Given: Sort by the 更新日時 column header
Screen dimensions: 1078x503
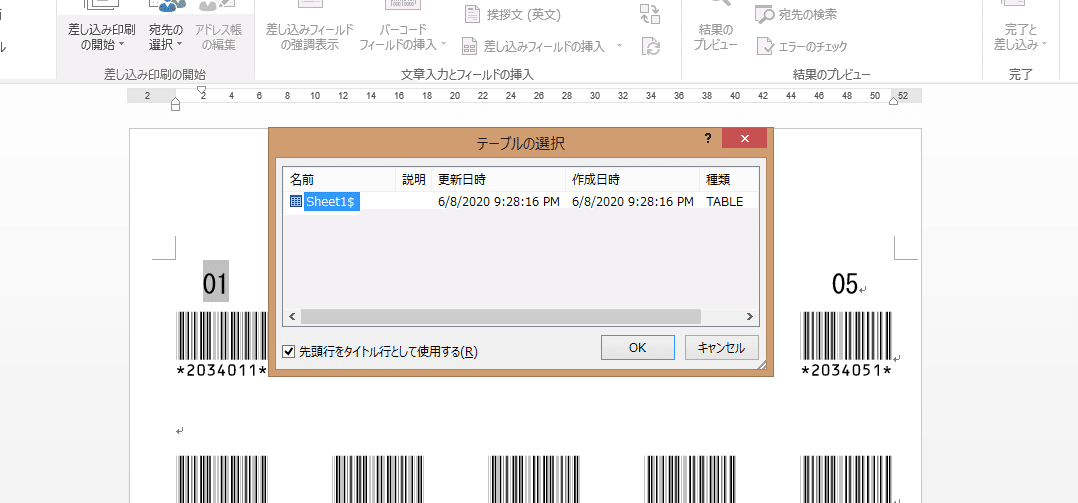Looking at the screenshot, I should click(x=498, y=180).
